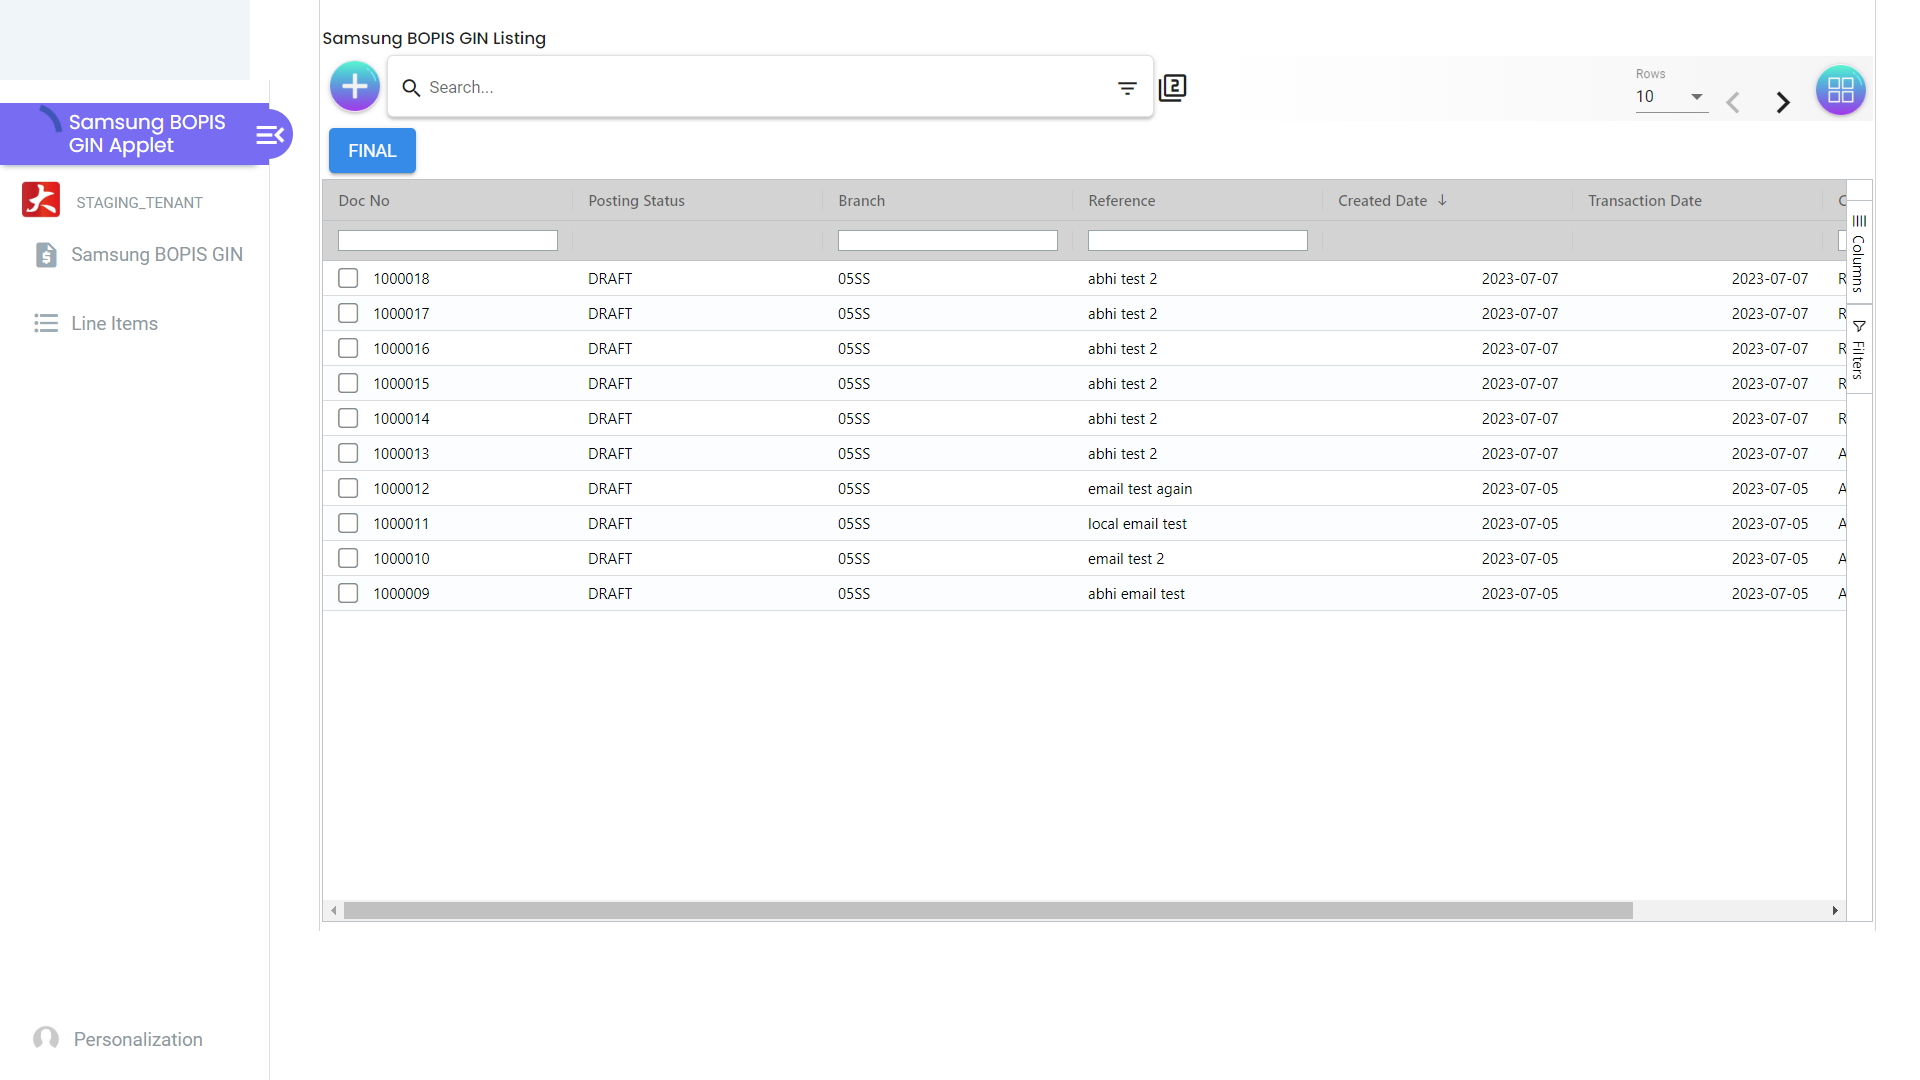
Task: Expand the Filters side panel
Action: [1858, 350]
